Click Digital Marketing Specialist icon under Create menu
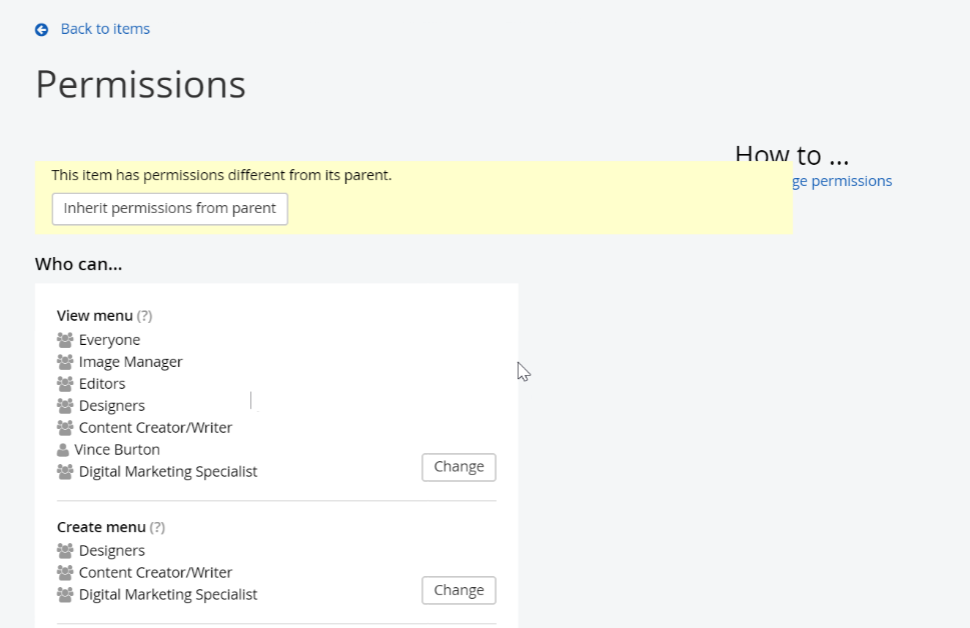This screenshot has width=970, height=628. pyautogui.click(x=65, y=594)
